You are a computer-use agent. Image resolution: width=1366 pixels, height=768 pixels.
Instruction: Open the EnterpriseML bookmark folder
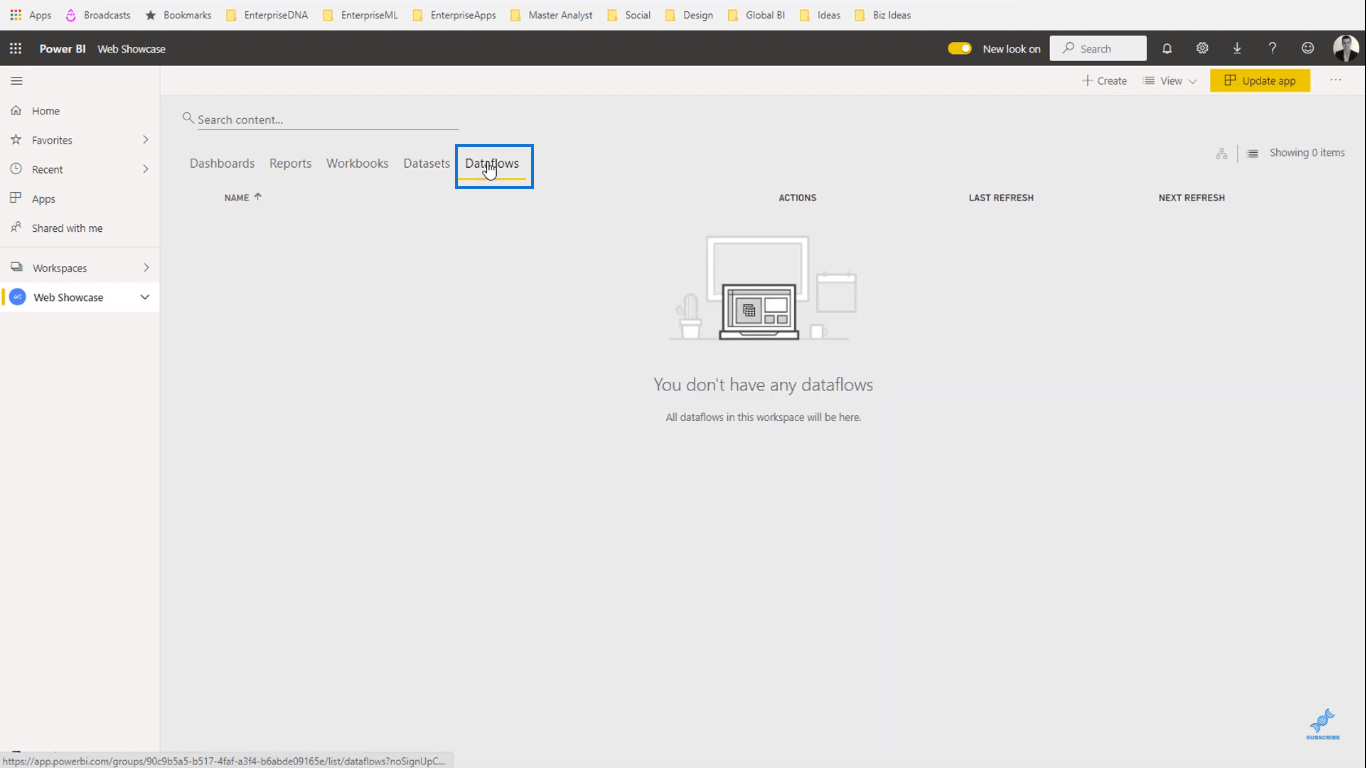[x=360, y=15]
